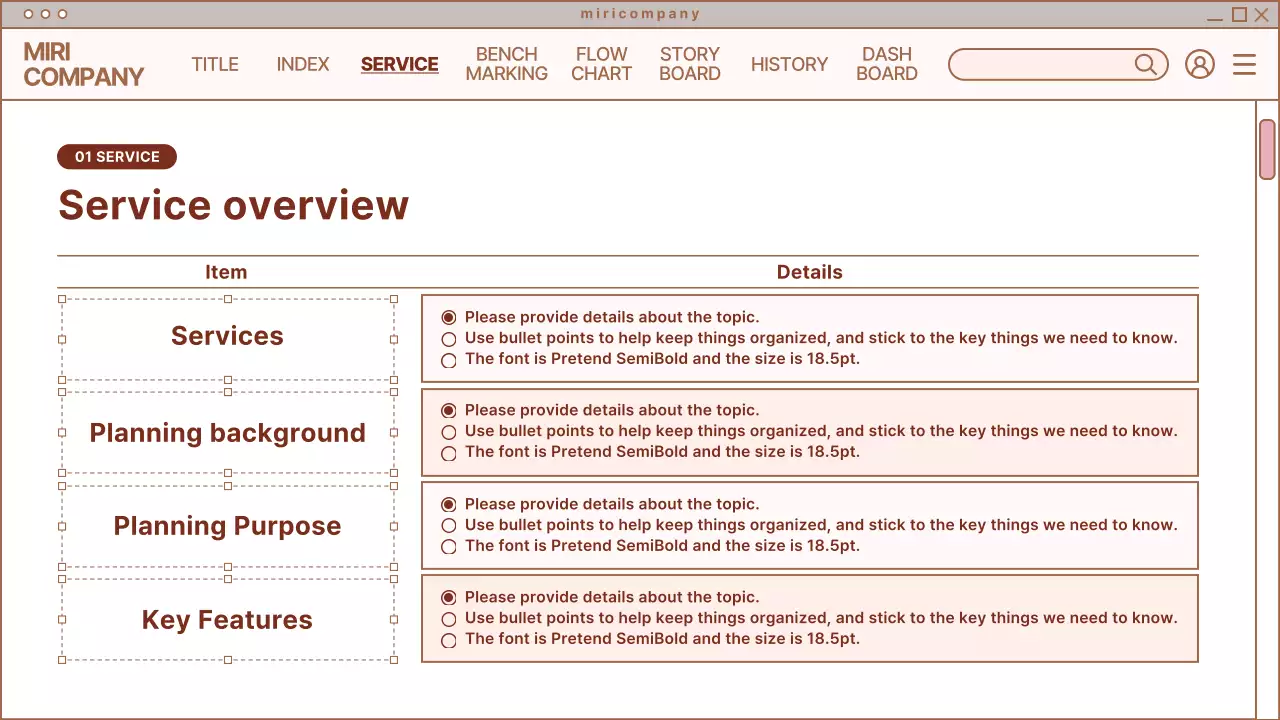
Task: Switch to the BENCHMARKING tab
Action: pyautogui.click(x=507, y=64)
